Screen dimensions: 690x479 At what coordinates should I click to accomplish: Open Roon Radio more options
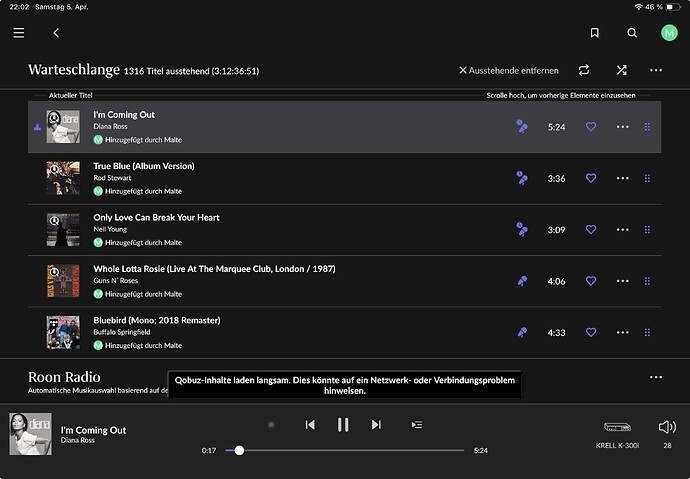[x=656, y=377]
